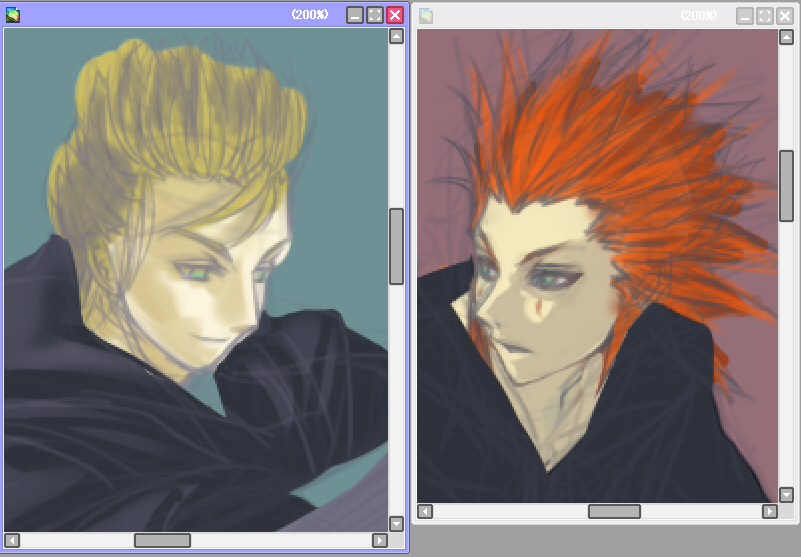Close the right red-hair portrait window
This screenshot has width=801, height=557.
click(x=785, y=16)
